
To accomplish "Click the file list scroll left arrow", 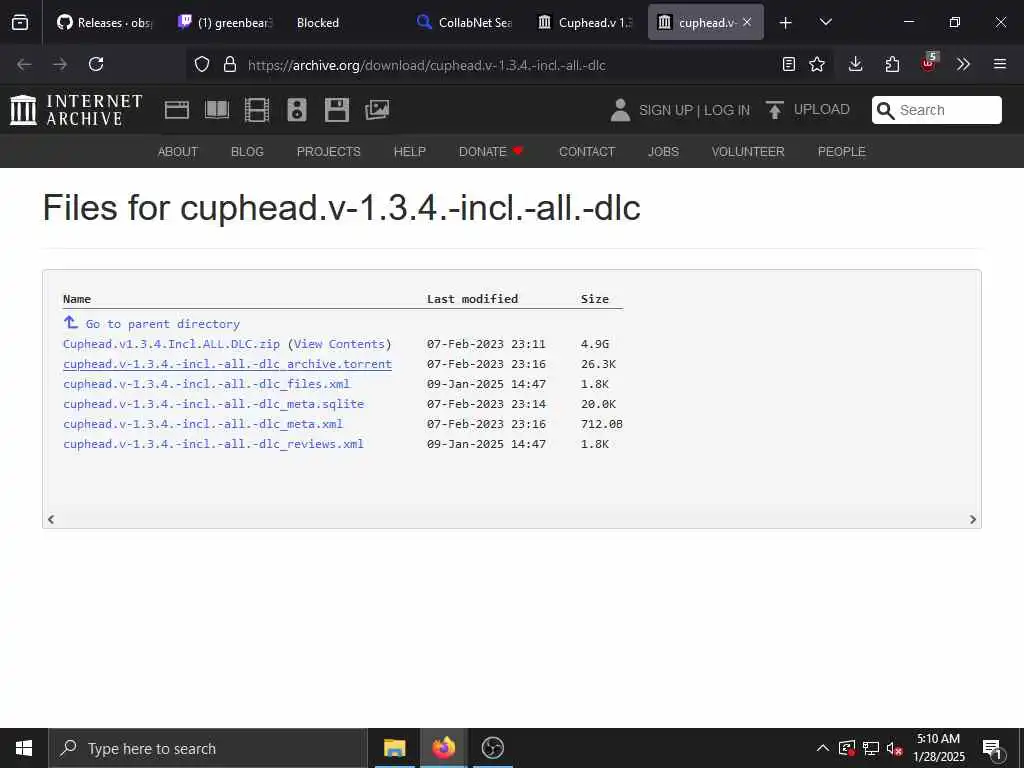I will [x=51, y=519].
